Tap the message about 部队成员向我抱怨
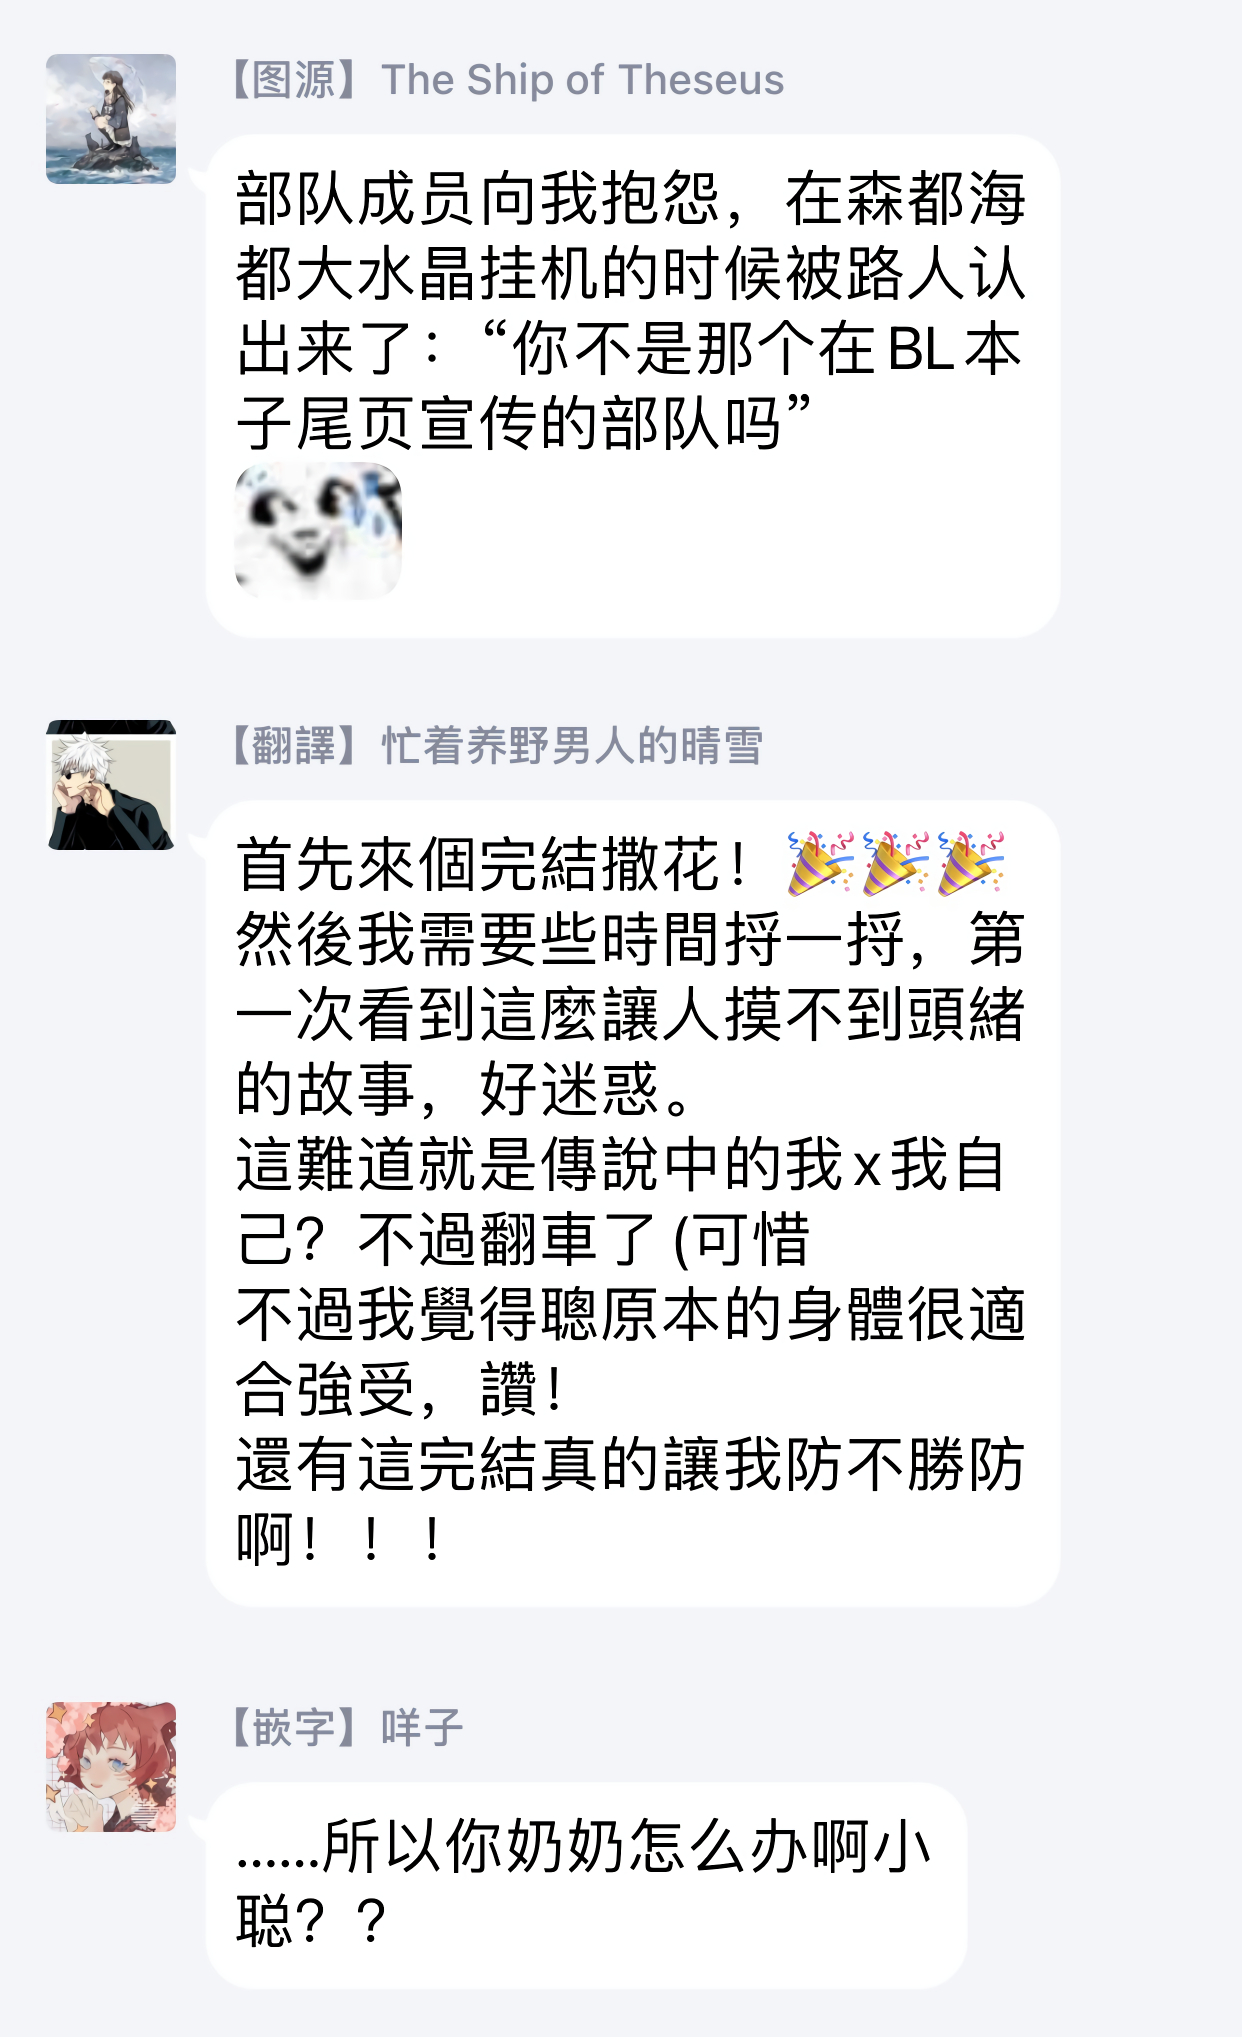Image resolution: width=1242 pixels, height=2037 pixels. (x=633, y=386)
